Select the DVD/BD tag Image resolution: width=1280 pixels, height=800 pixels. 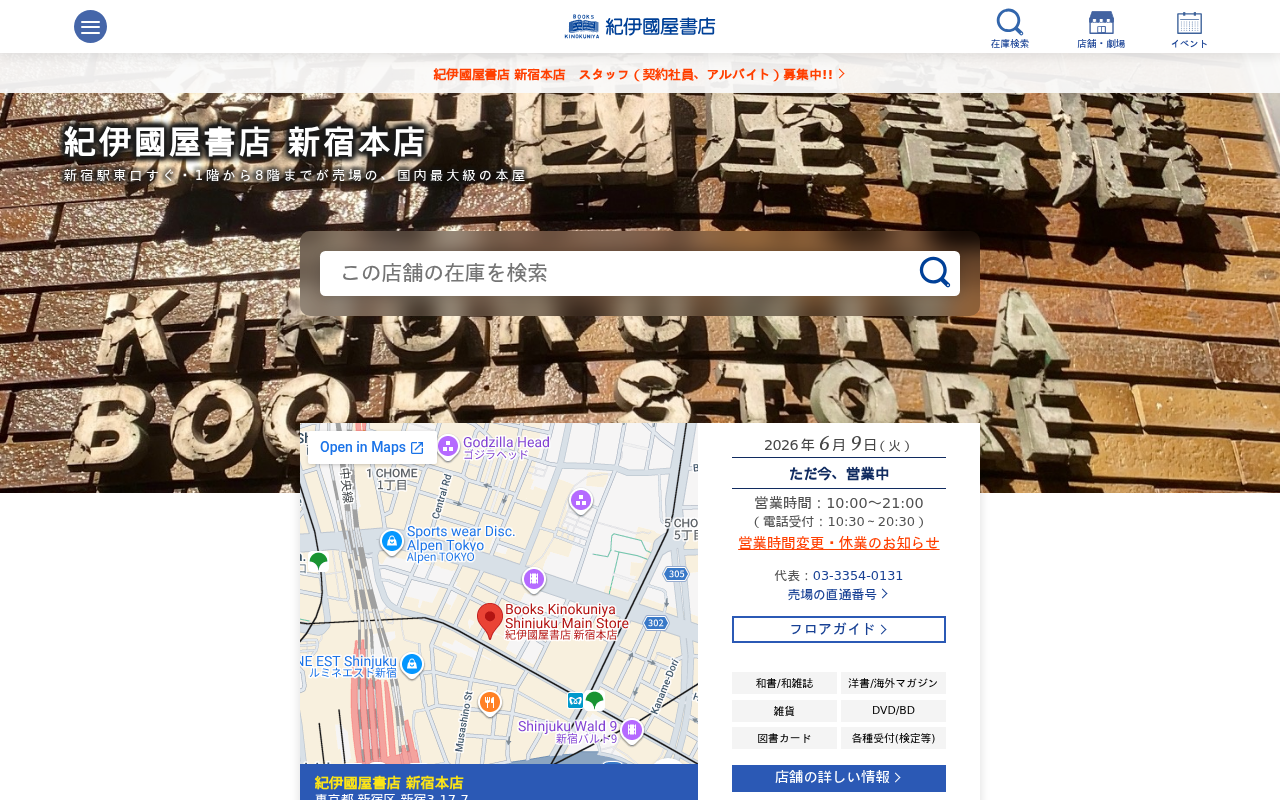click(893, 711)
